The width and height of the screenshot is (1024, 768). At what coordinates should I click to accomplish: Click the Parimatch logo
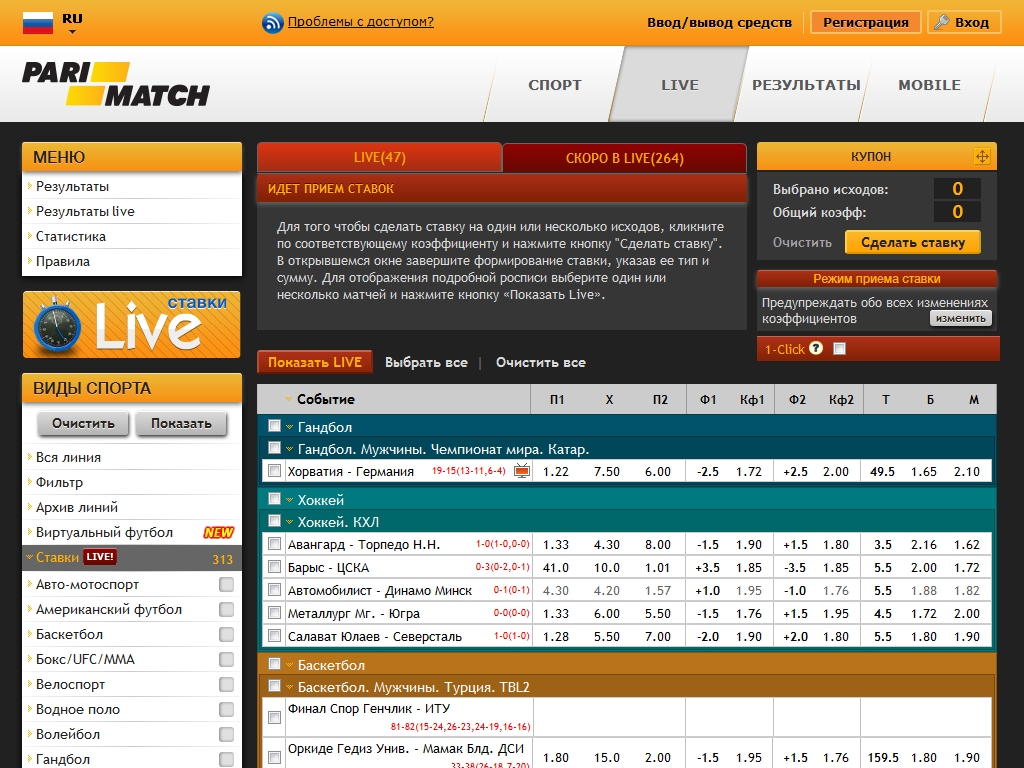point(116,84)
